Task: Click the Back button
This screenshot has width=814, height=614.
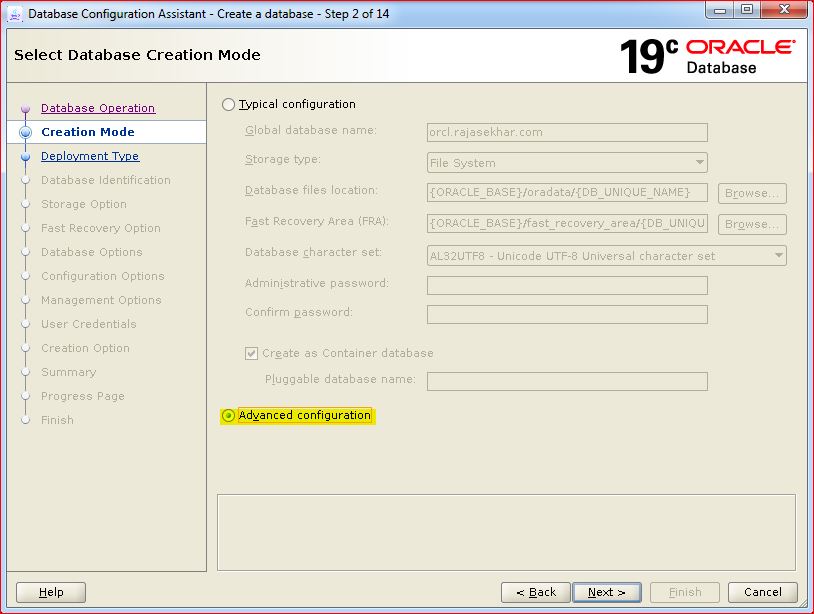Action: point(535,592)
